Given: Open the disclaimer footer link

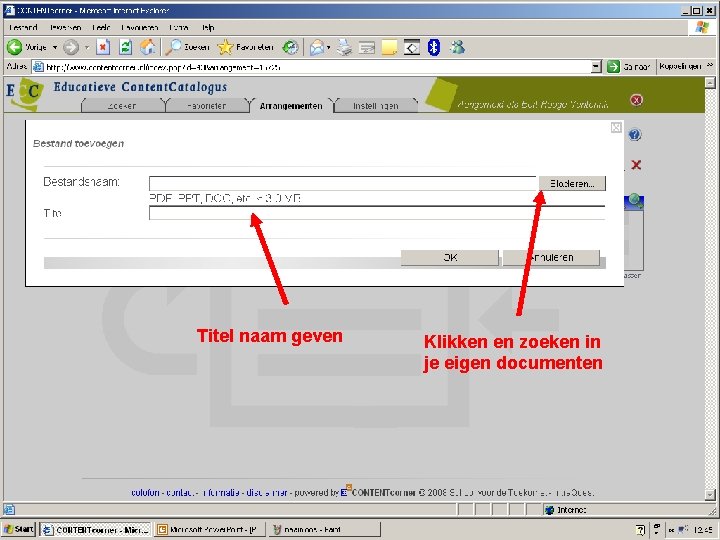Looking at the screenshot, I should pos(267,493).
